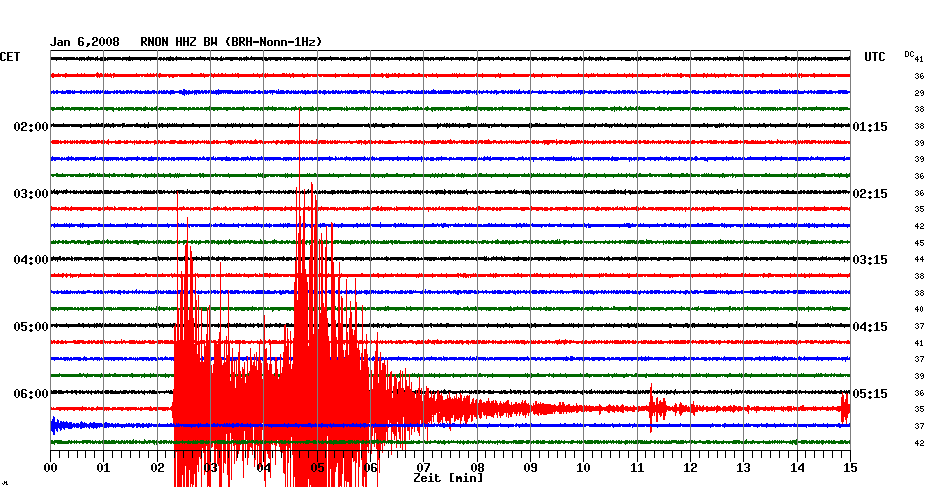This screenshot has height=494, width=930.
Task: Click minute tick label "11" on the axis
Action: [637, 468]
